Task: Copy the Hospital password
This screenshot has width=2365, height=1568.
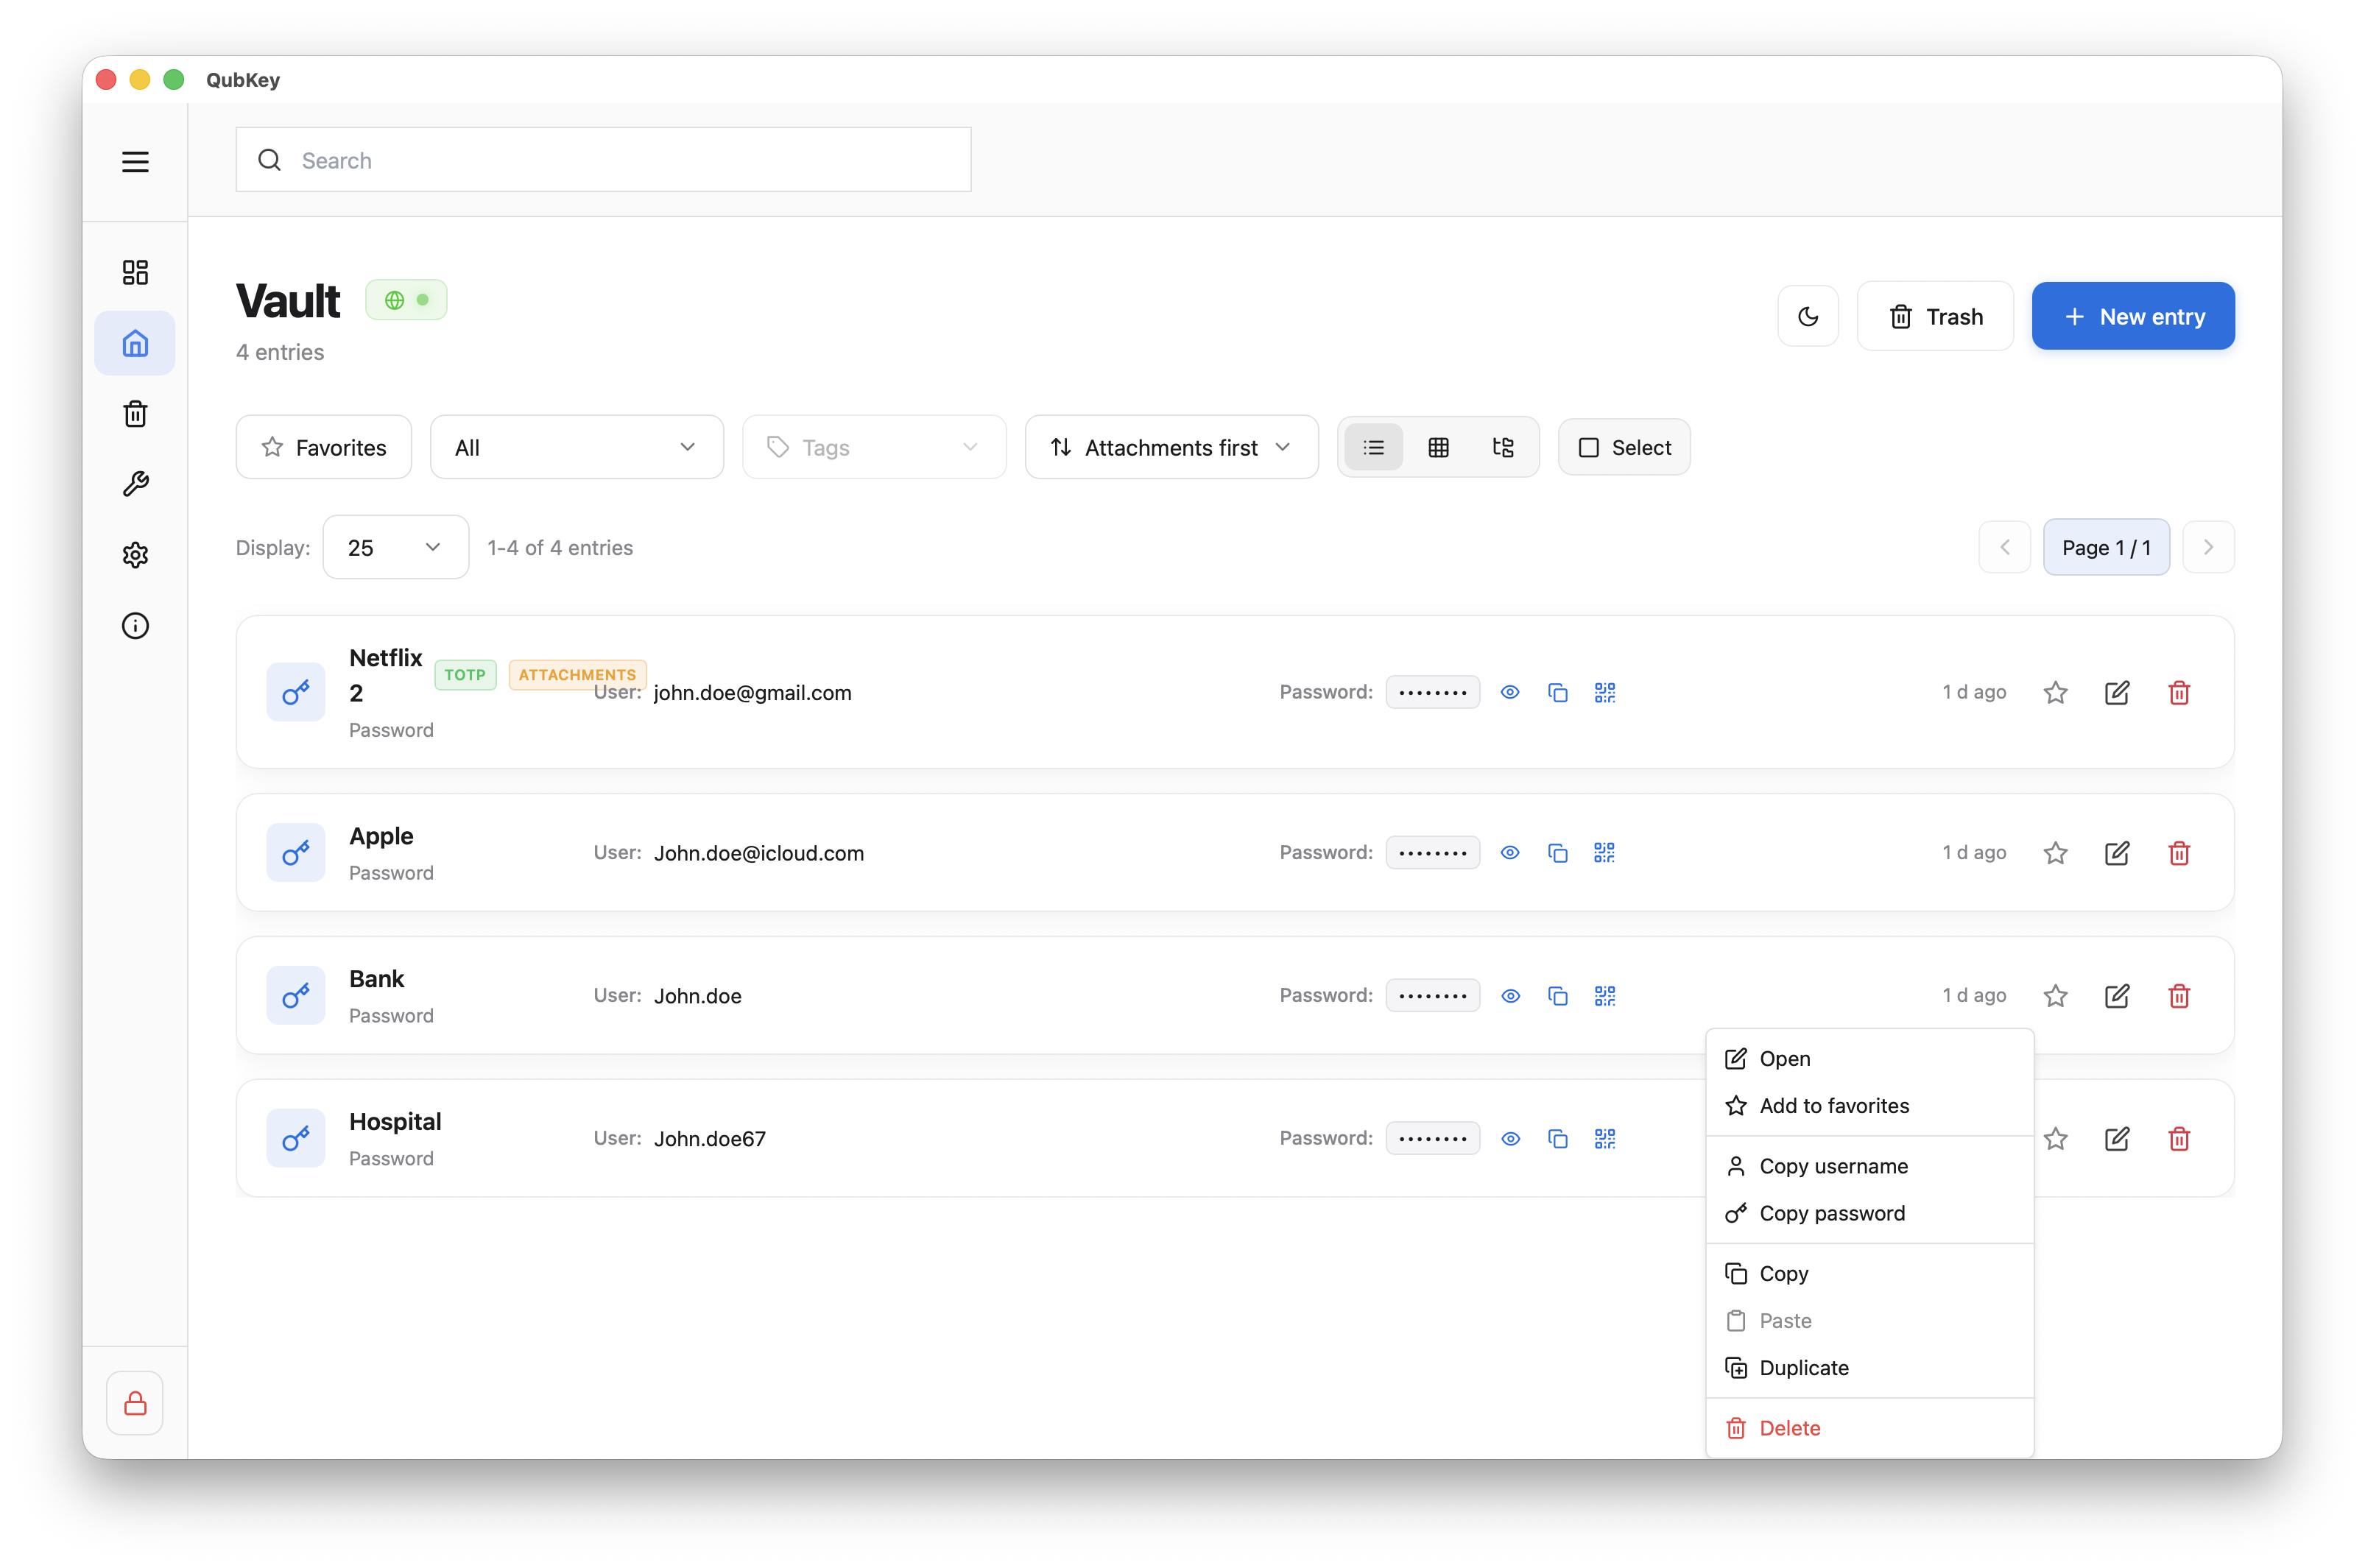Action: click(1557, 1139)
